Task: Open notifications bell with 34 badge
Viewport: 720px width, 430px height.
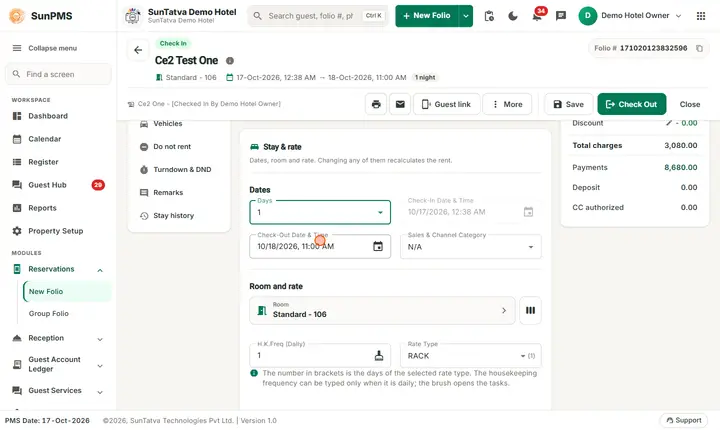Action: click(537, 16)
